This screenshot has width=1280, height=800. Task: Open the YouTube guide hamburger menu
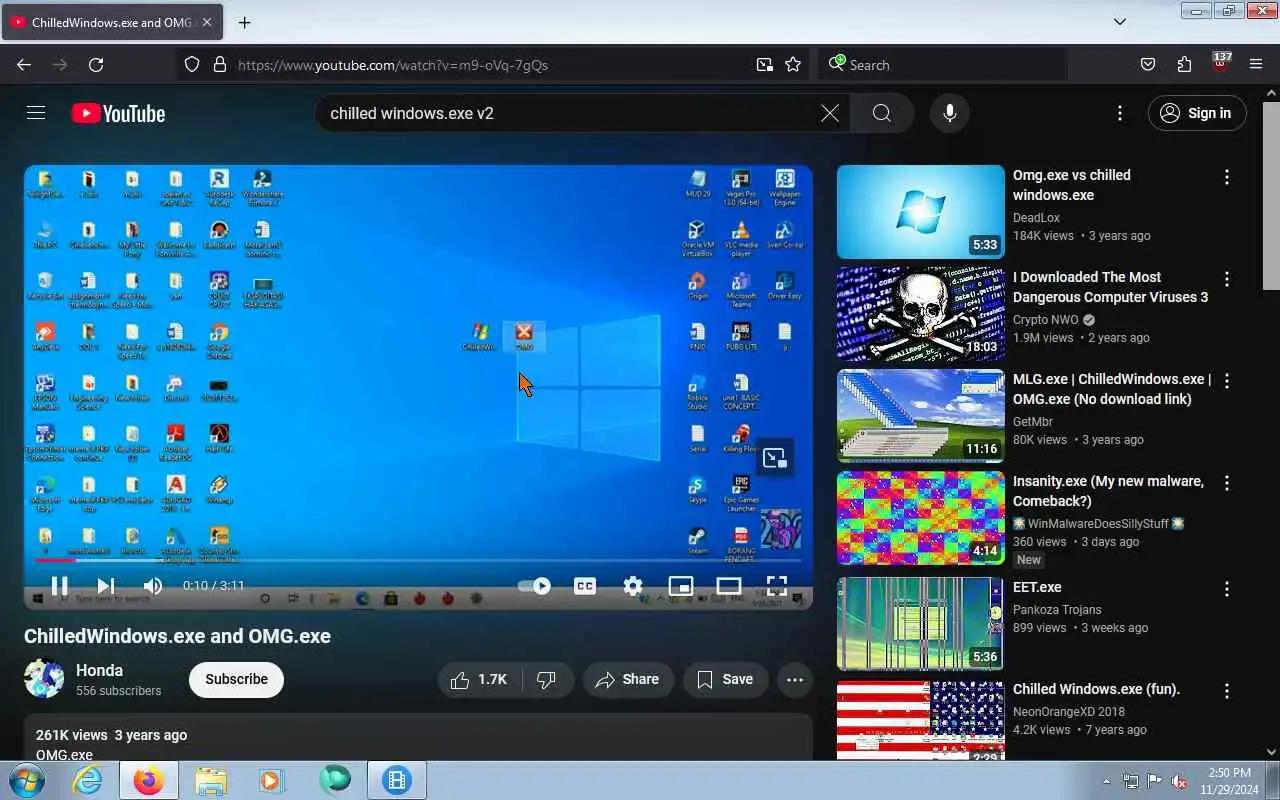pyautogui.click(x=36, y=113)
